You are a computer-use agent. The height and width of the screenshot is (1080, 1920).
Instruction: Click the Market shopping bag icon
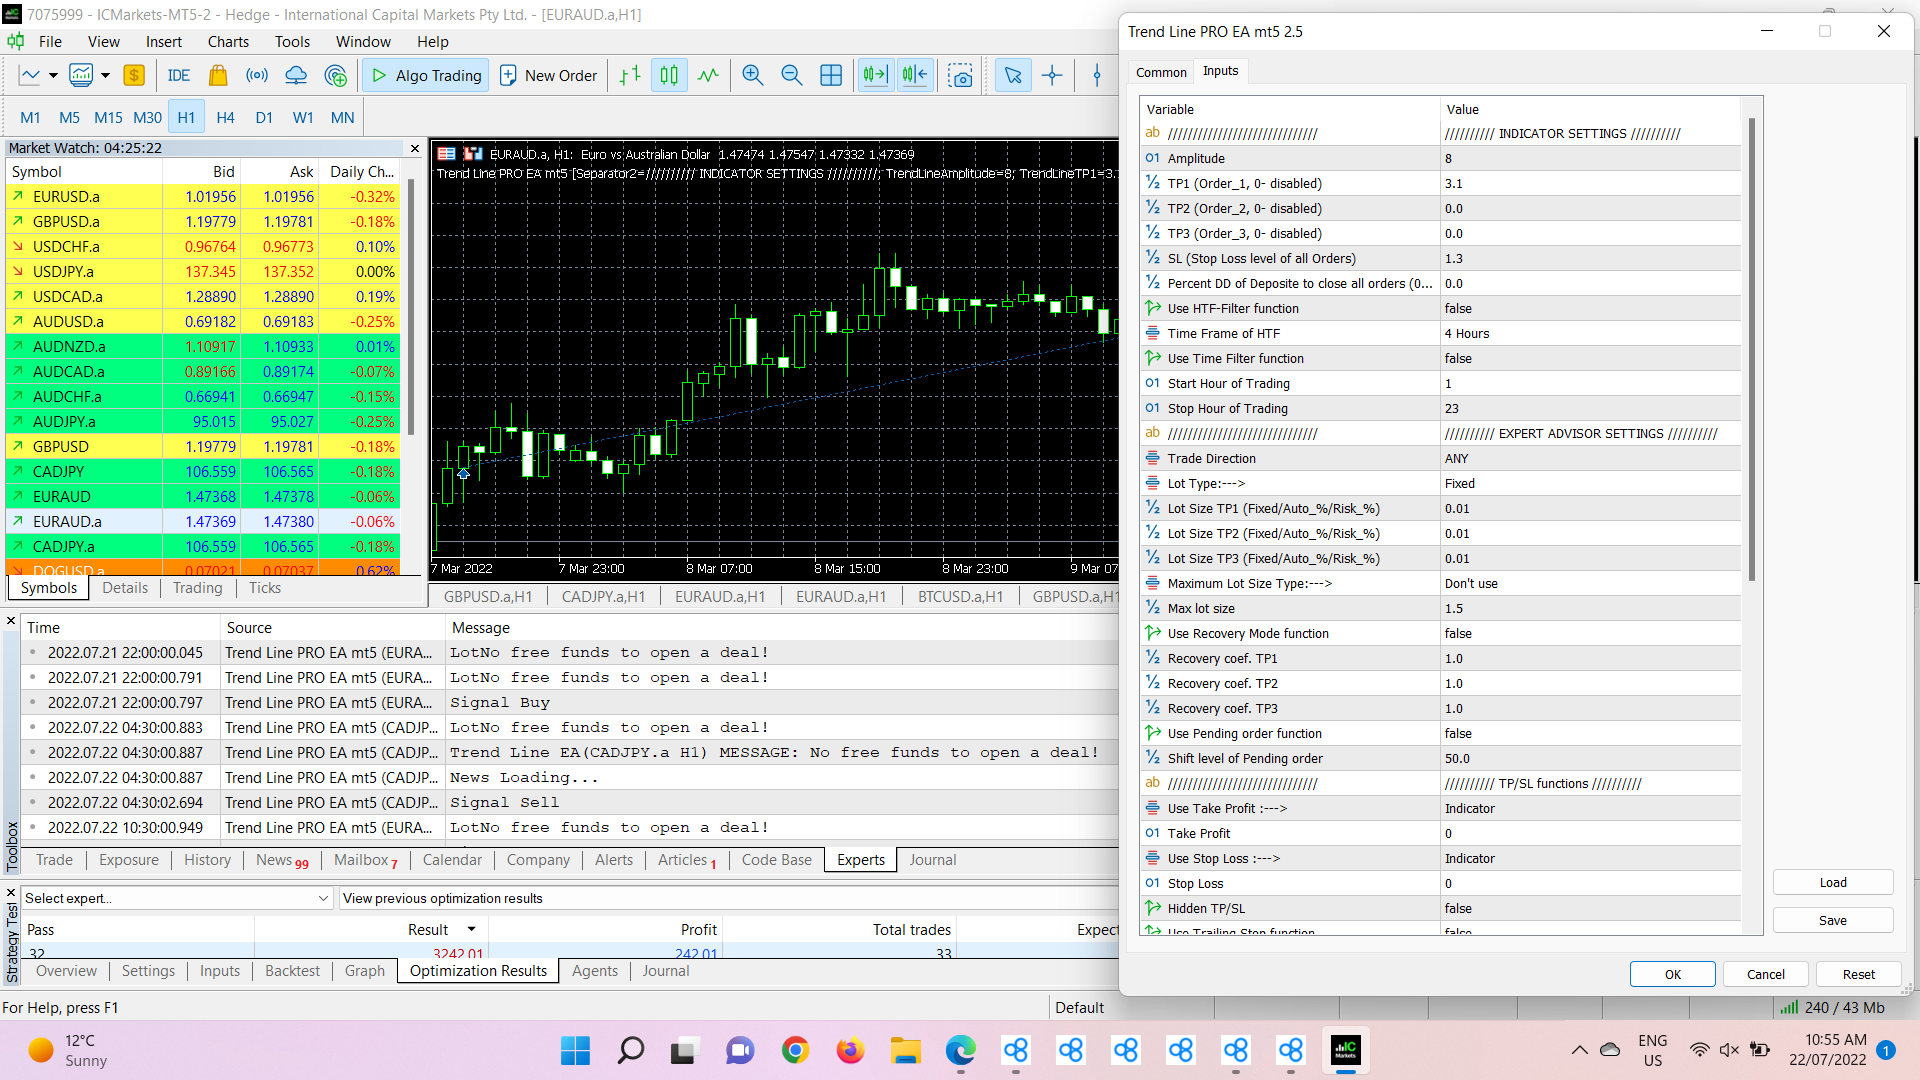click(x=218, y=75)
